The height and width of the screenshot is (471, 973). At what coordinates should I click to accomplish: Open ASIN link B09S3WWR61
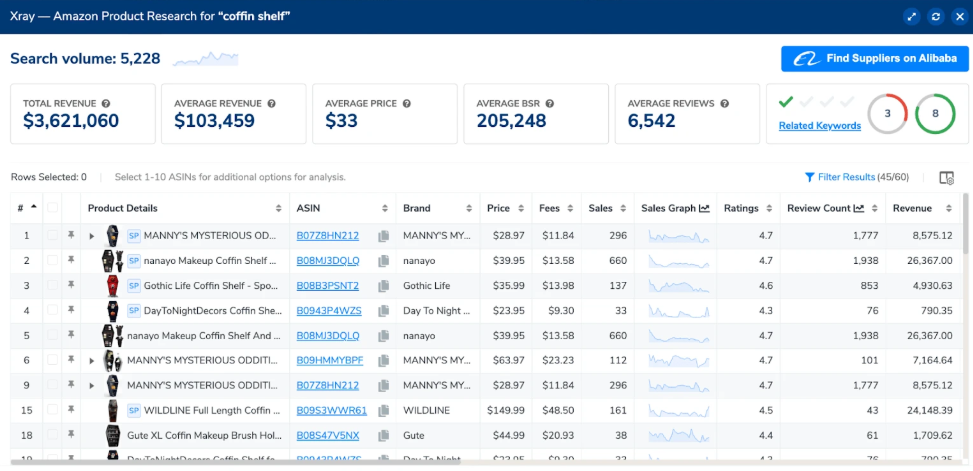(331, 410)
